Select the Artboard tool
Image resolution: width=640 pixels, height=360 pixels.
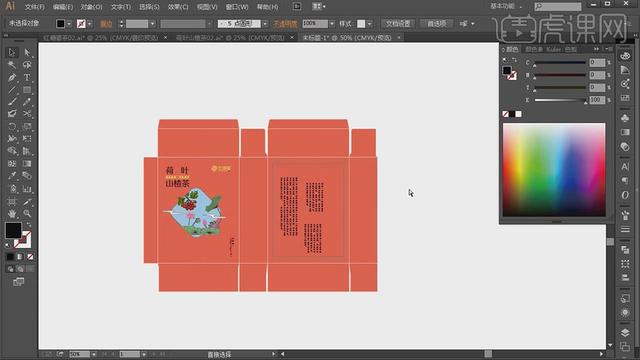tap(12, 201)
